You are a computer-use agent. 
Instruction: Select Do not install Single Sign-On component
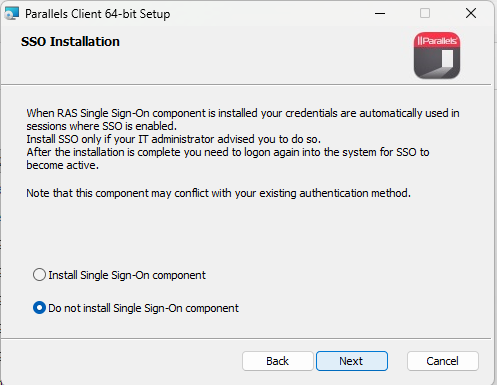coord(136,308)
